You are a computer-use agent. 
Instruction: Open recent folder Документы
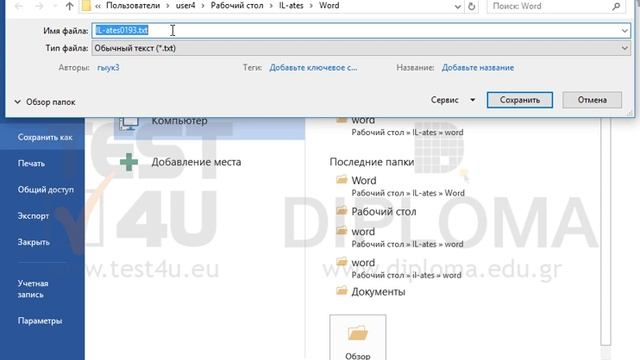(x=371, y=291)
